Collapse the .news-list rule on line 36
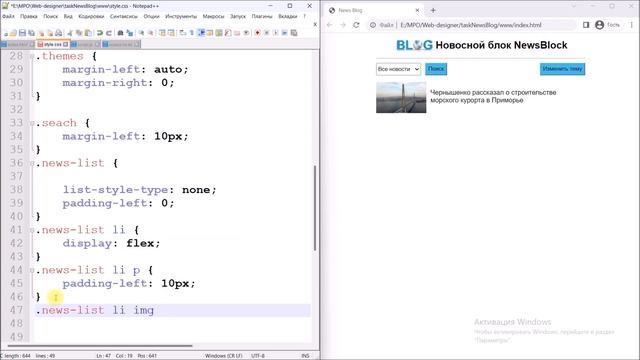This screenshot has width=640, height=360. tap(31, 163)
